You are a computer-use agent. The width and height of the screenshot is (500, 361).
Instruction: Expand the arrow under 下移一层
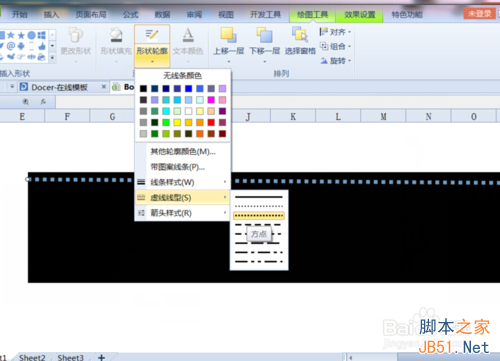pos(265,61)
